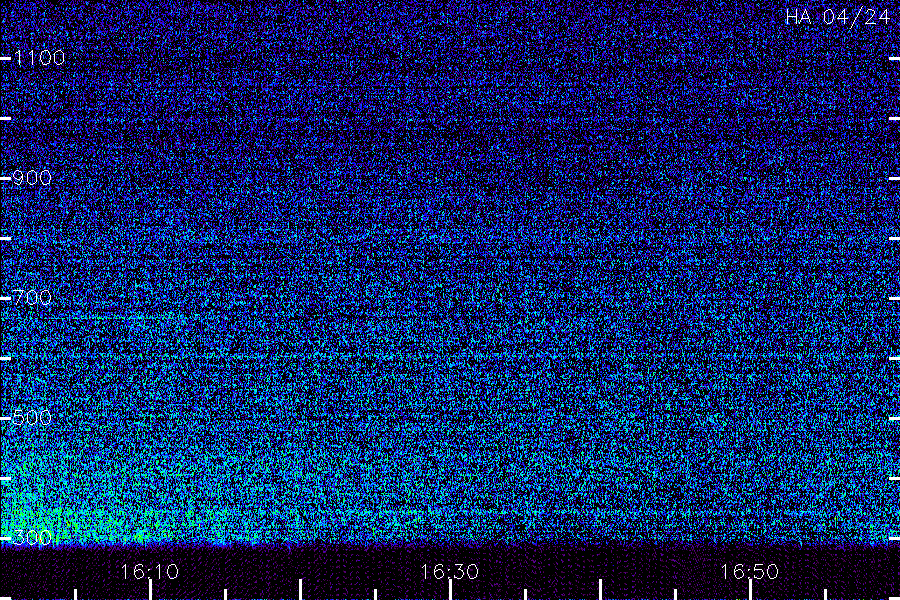Click the 300 frequency axis label
The width and height of the screenshot is (900, 600).
[x=32, y=537]
